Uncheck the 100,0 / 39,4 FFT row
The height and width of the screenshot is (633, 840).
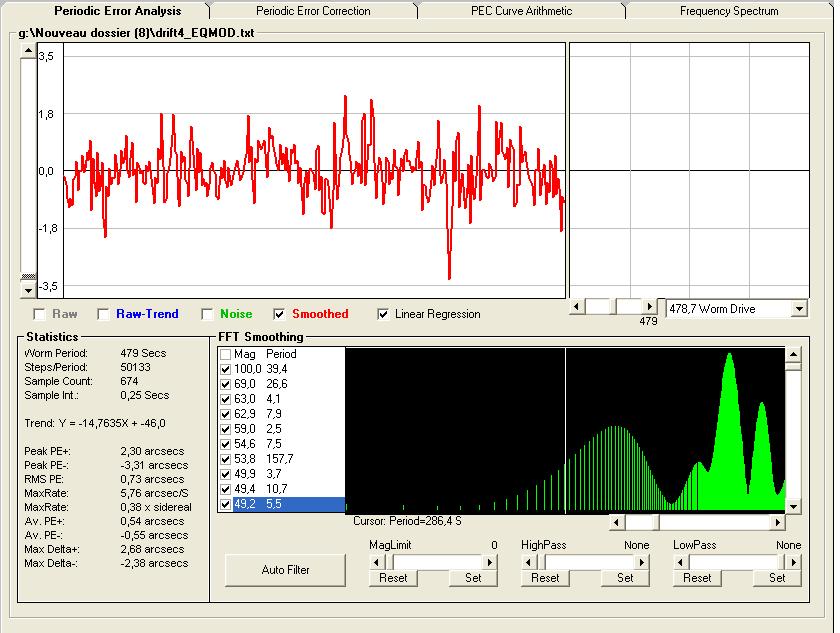click(x=226, y=370)
